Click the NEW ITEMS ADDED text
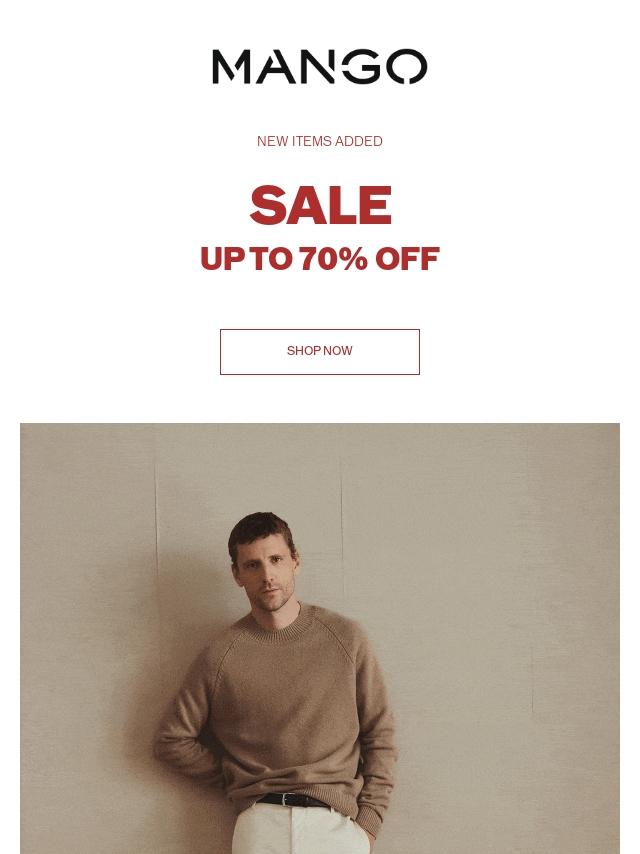 point(320,141)
